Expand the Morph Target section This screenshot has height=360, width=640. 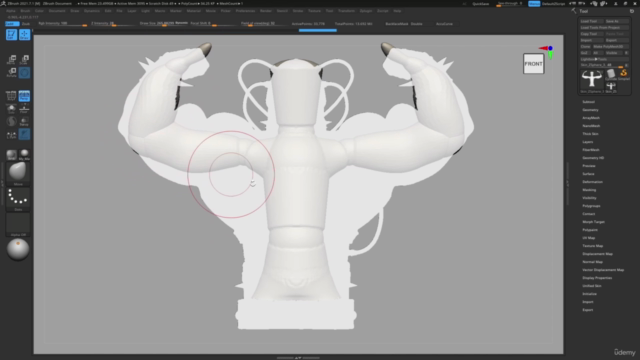[x=593, y=222]
